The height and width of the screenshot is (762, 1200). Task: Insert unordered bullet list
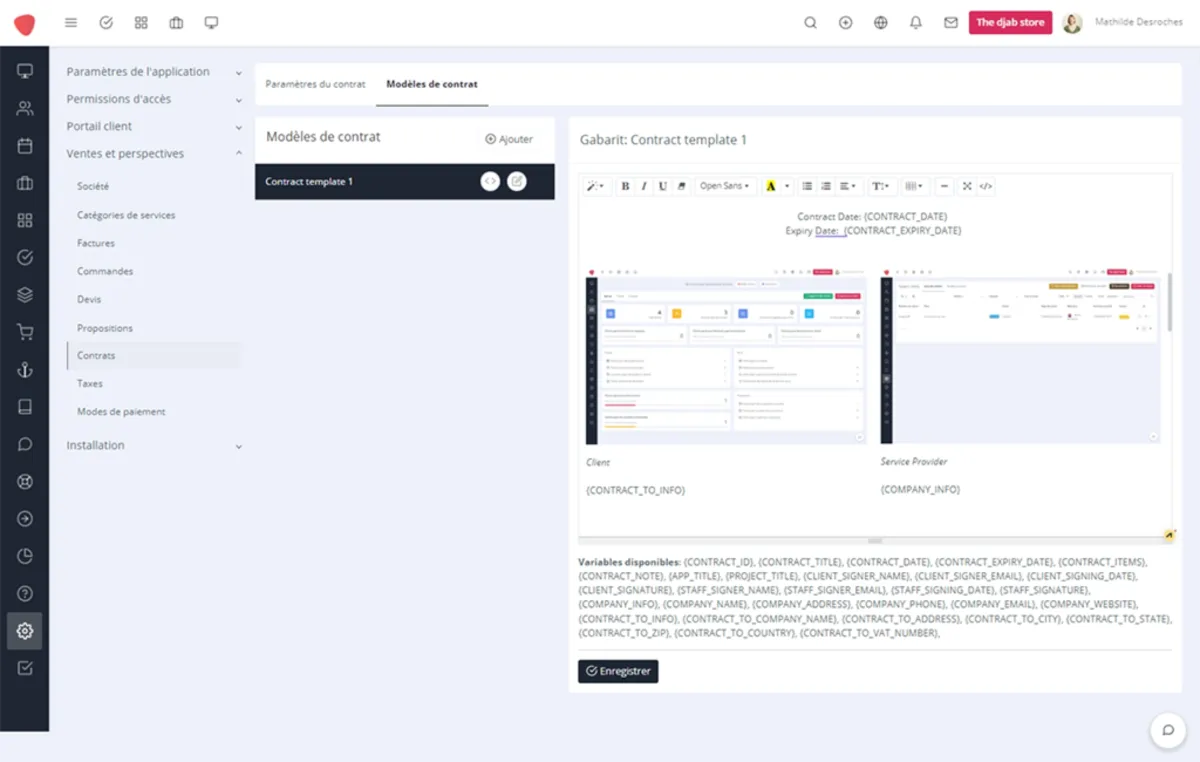807,186
